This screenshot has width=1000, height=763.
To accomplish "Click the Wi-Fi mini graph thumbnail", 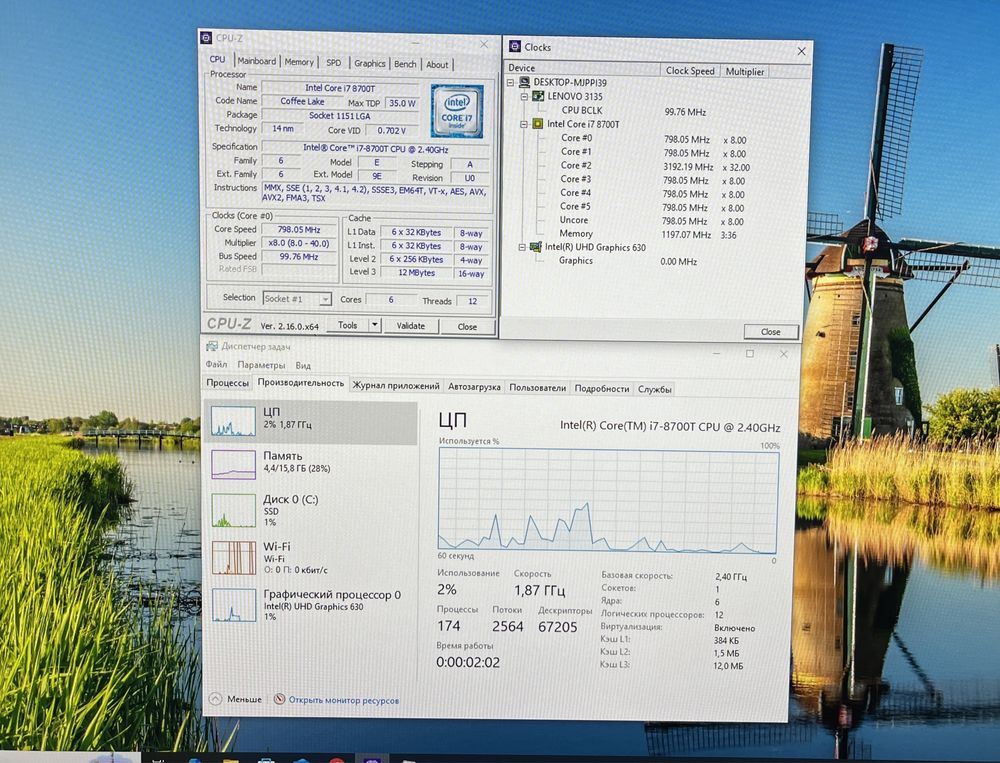I will coord(233,558).
